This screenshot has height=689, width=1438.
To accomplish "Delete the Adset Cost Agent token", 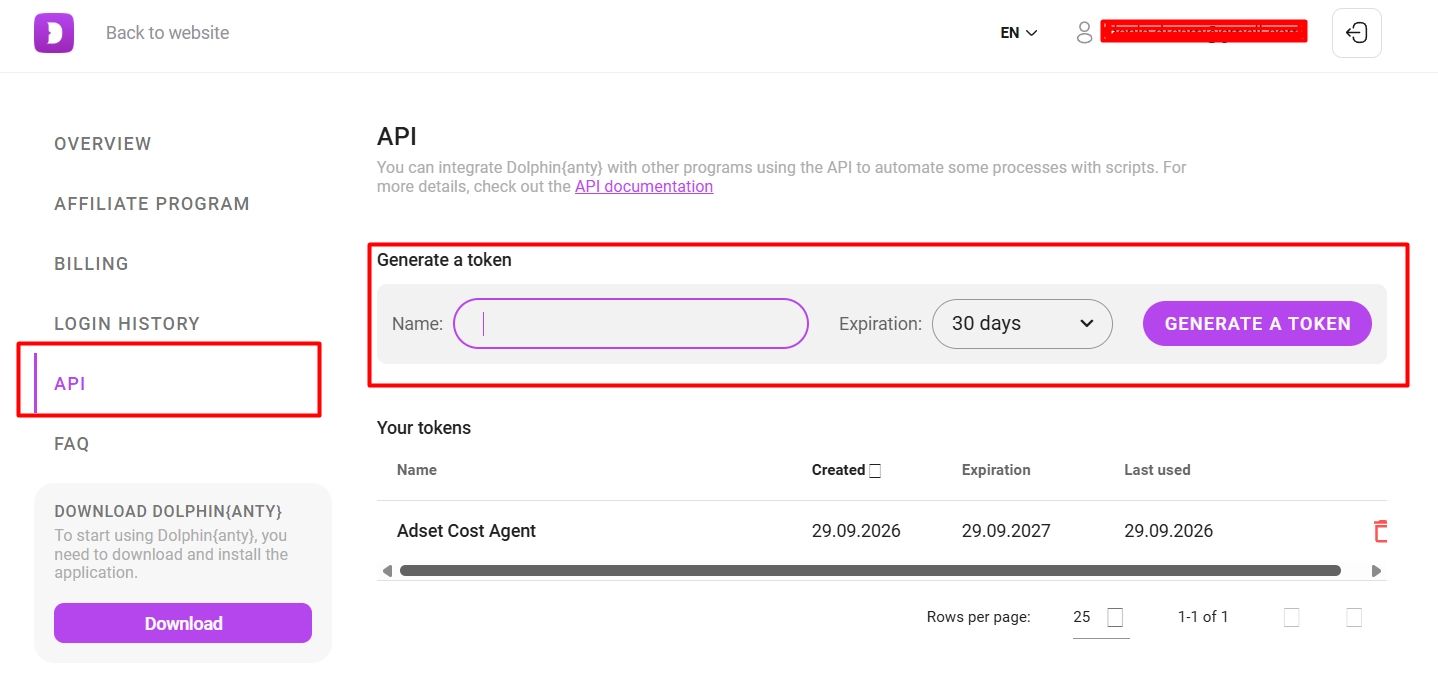I will coord(1381,531).
